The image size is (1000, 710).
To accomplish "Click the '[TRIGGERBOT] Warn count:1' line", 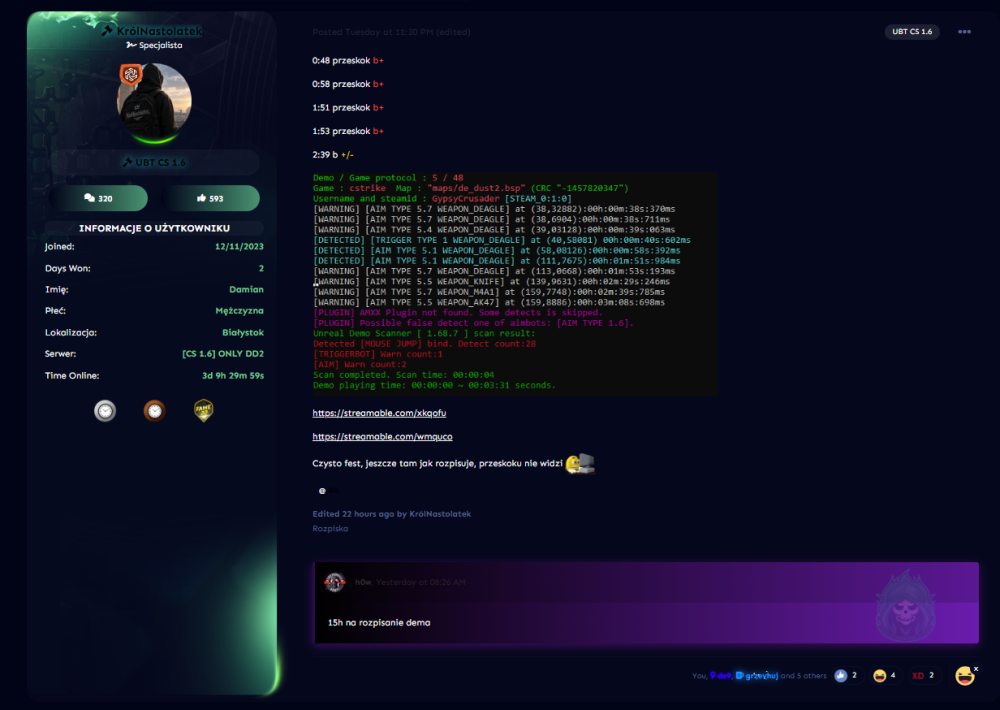I will pos(378,354).
